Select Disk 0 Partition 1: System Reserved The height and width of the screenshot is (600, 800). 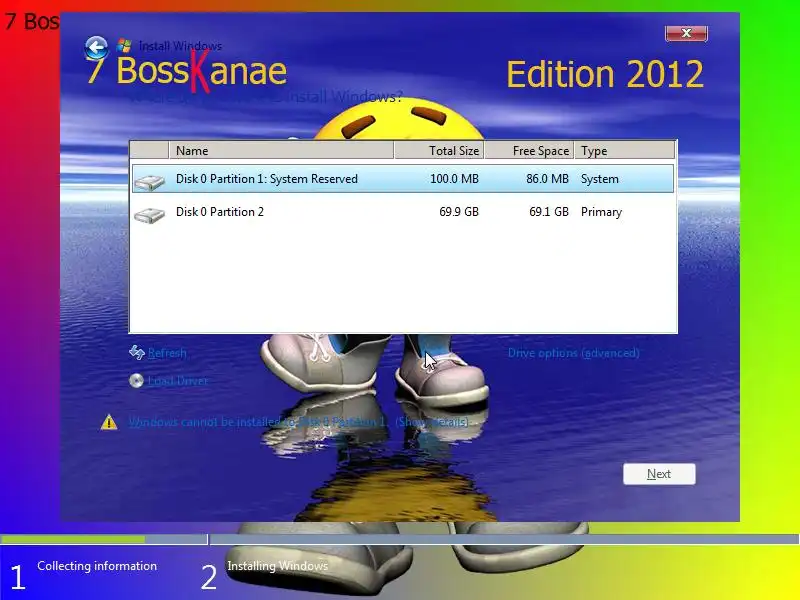(403, 179)
